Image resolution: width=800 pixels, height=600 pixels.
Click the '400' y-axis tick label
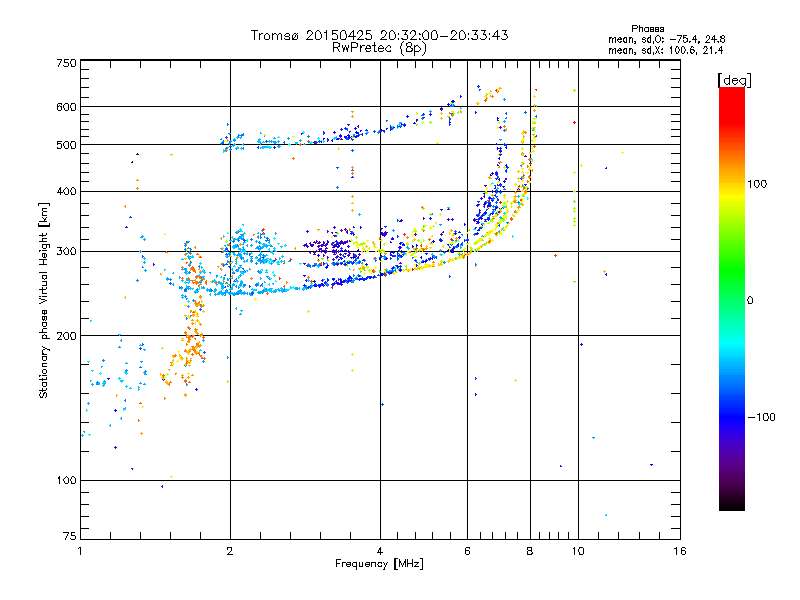pos(66,191)
